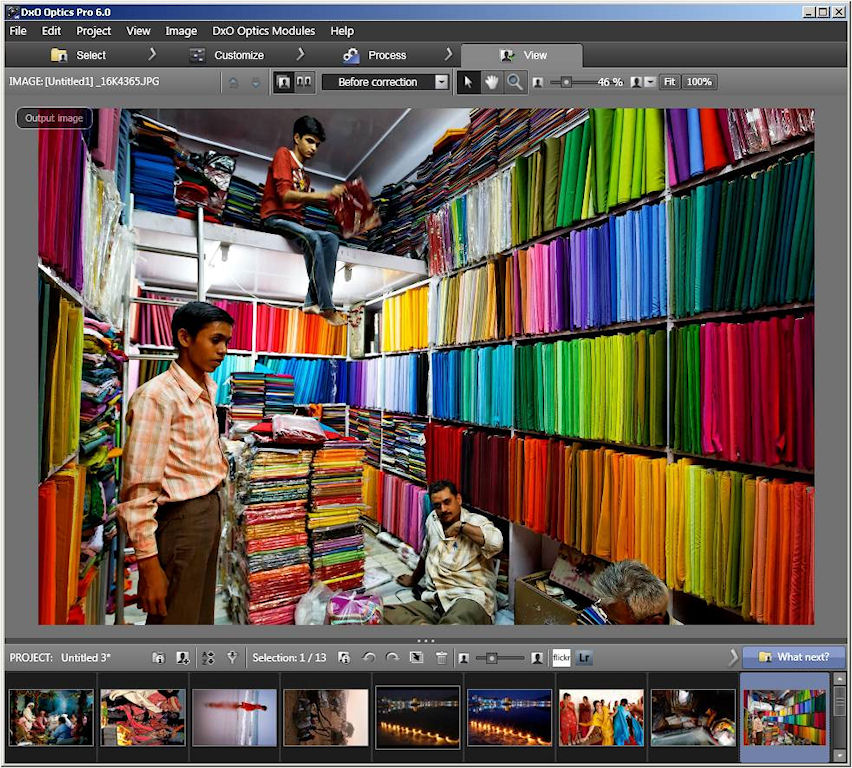Click the Lightroom Lr export icon
The image size is (852, 768).
coord(584,657)
